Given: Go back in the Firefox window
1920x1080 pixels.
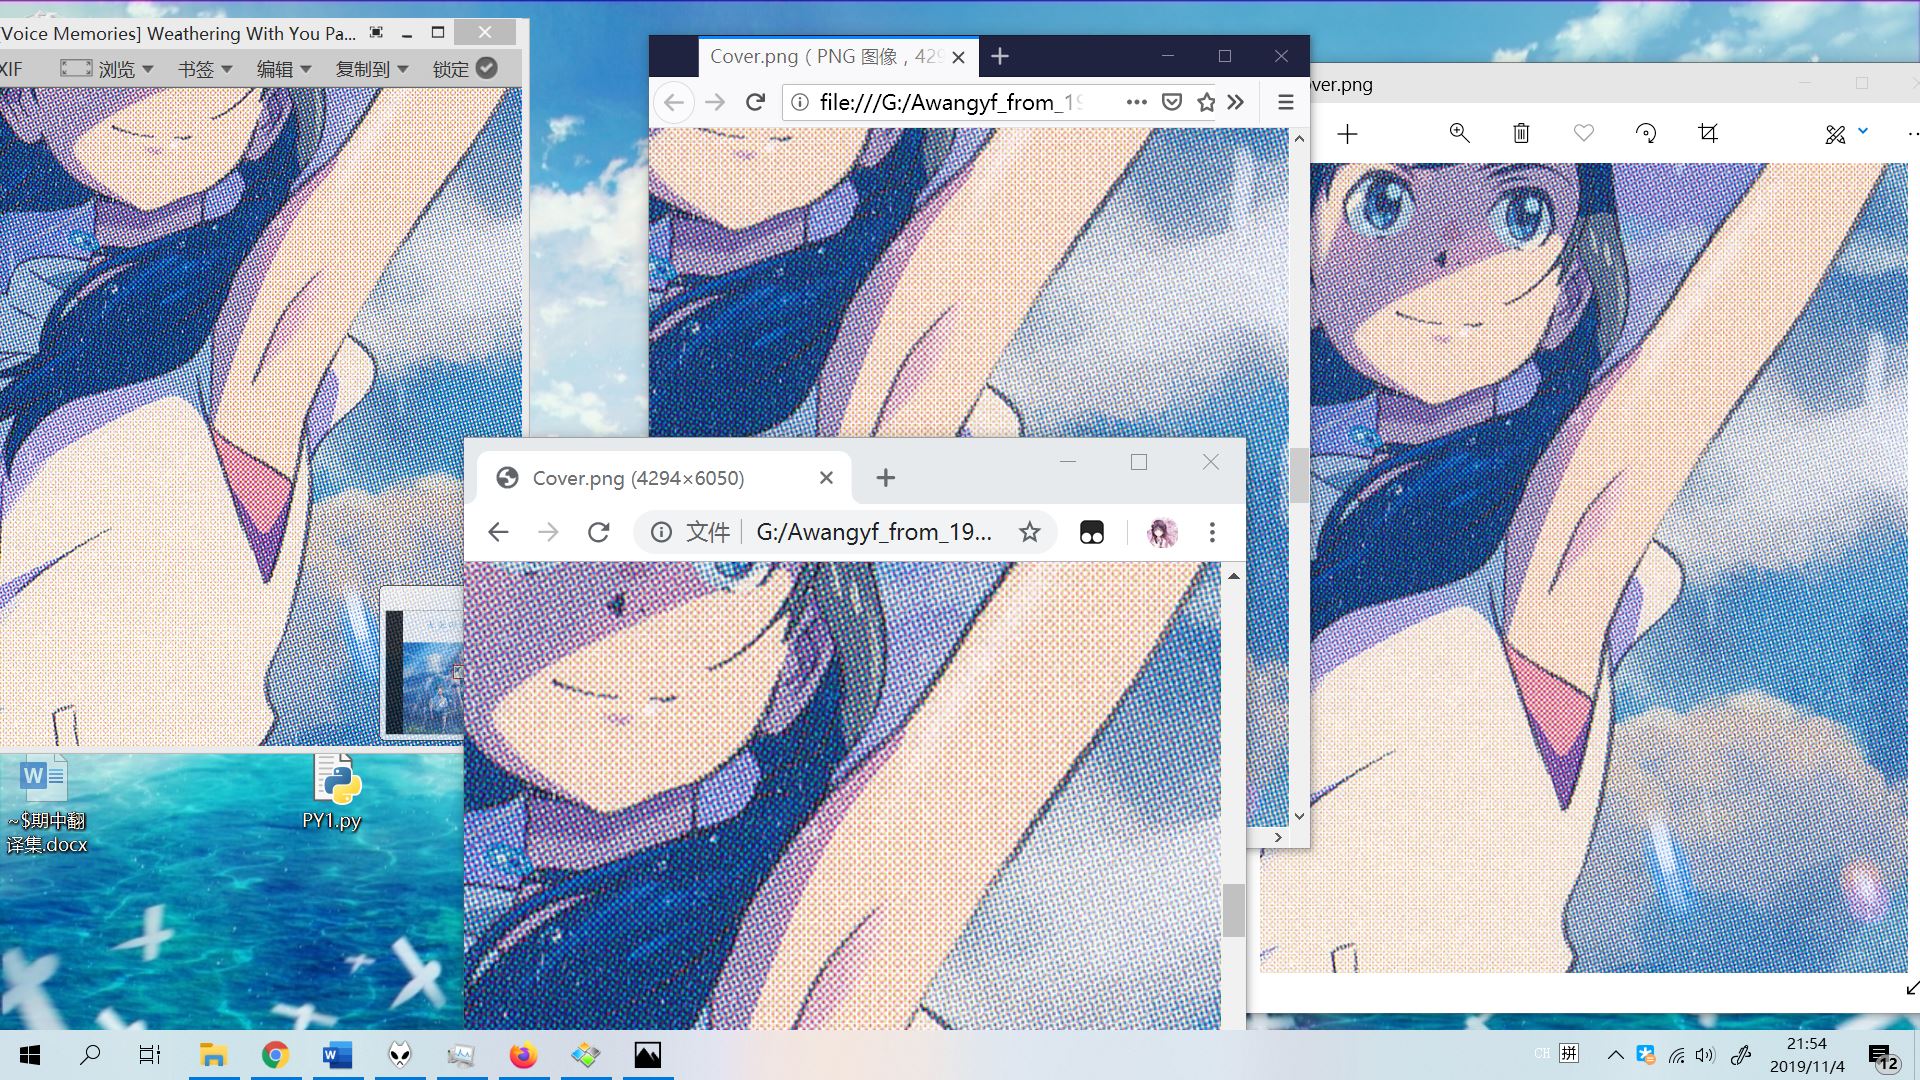Looking at the screenshot, I should [x=674, y=102].
